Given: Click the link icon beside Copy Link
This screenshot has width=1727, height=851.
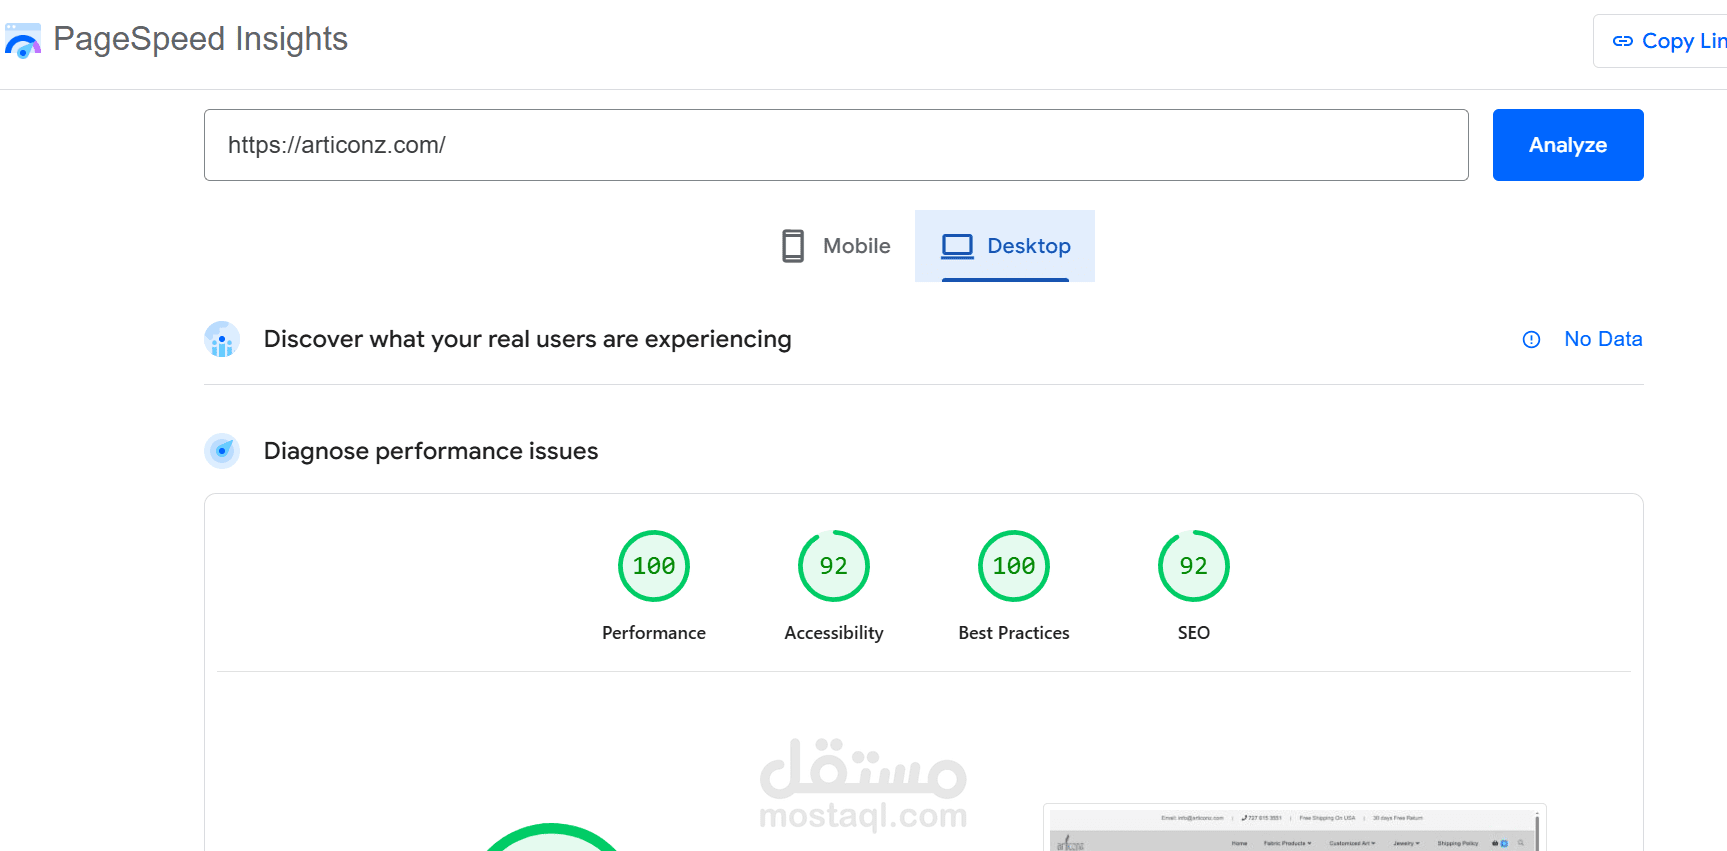Looking at the screenshot, I should tap(1622, 41).
